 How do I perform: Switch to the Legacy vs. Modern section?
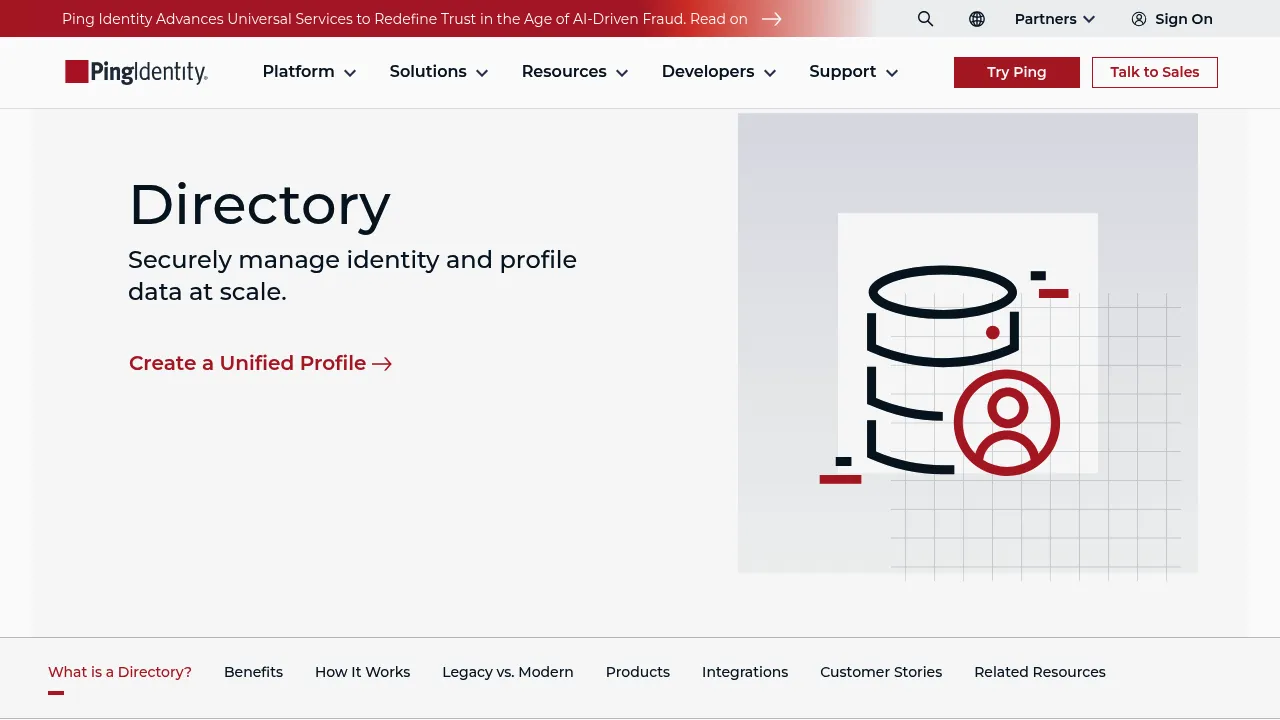508,672
